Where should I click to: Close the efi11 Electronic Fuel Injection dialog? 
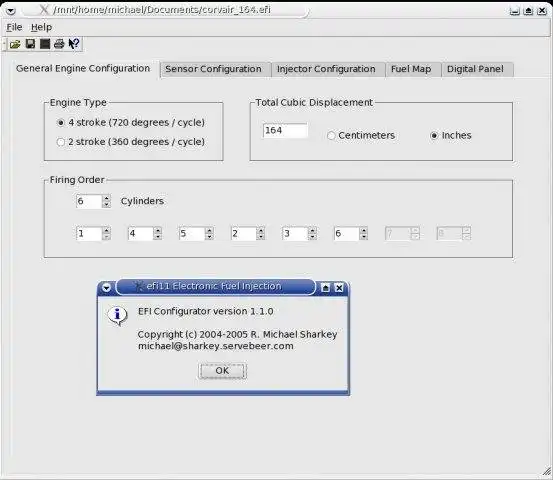(x=339, y=288)
